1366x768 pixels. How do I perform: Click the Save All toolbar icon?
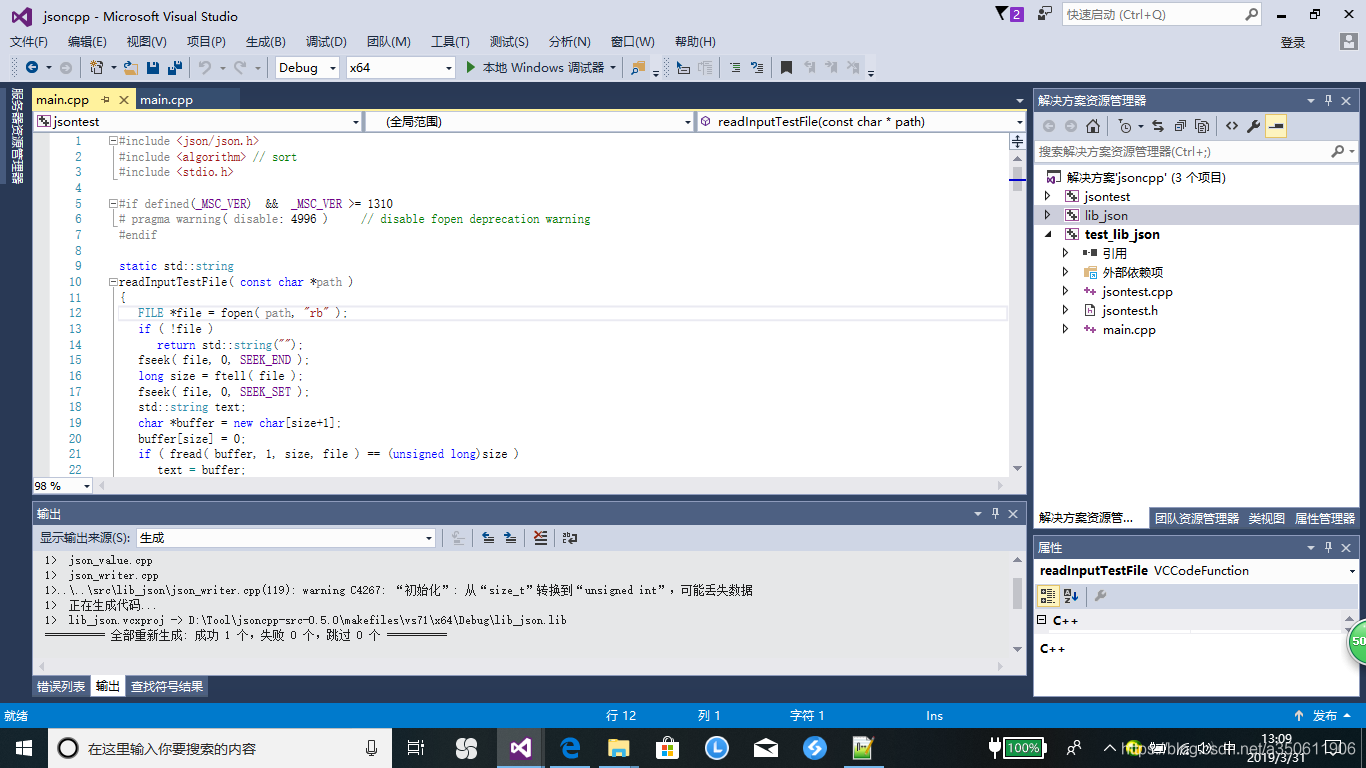pos(175,67)
